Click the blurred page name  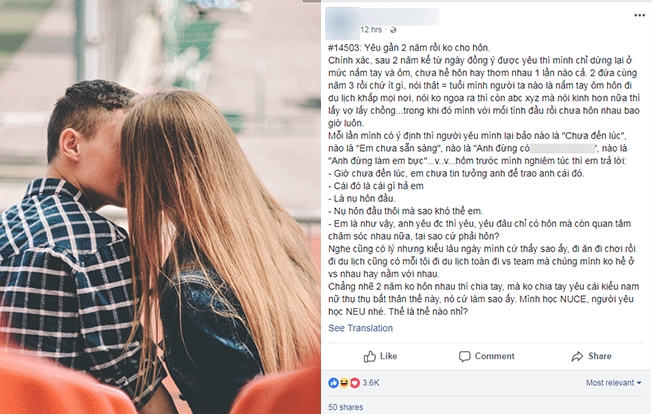(x=400, y=16)
